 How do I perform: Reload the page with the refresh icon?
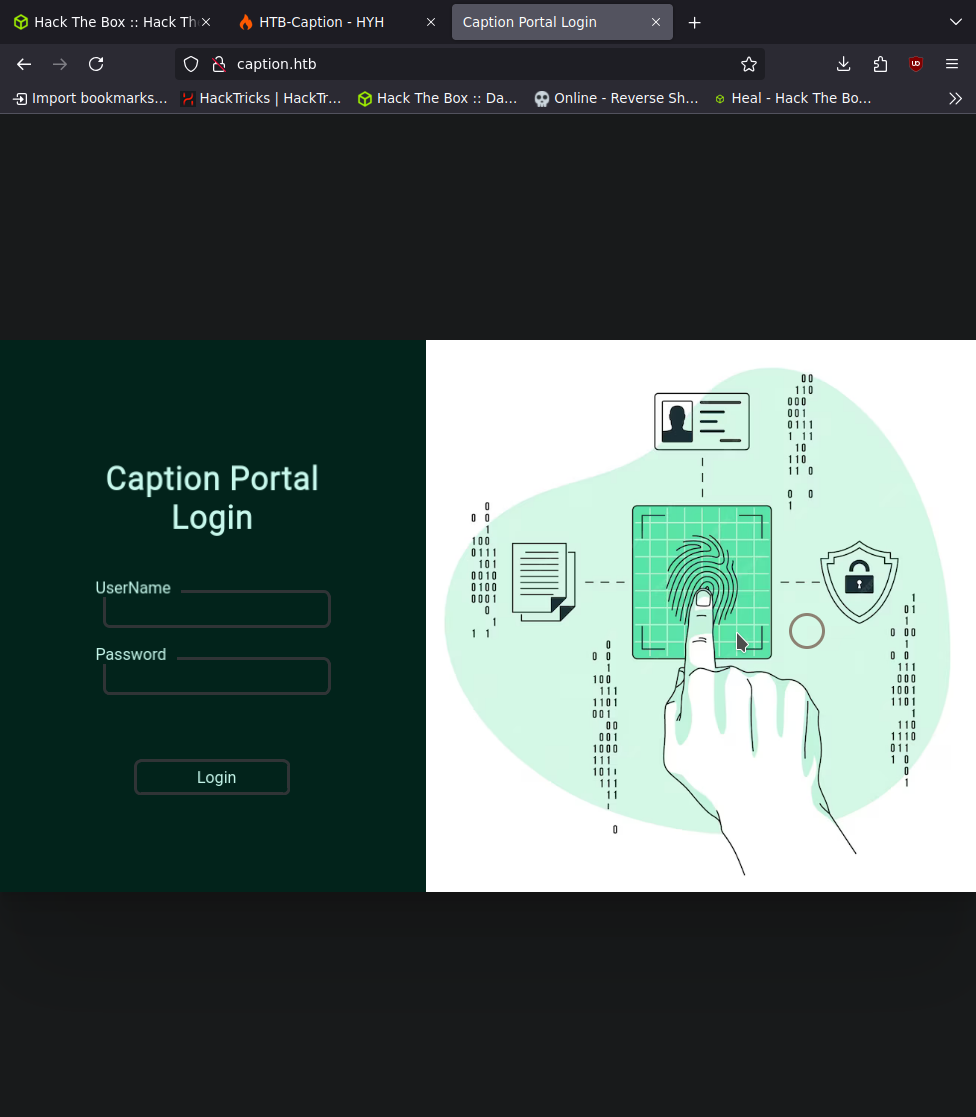click(96, 64)
